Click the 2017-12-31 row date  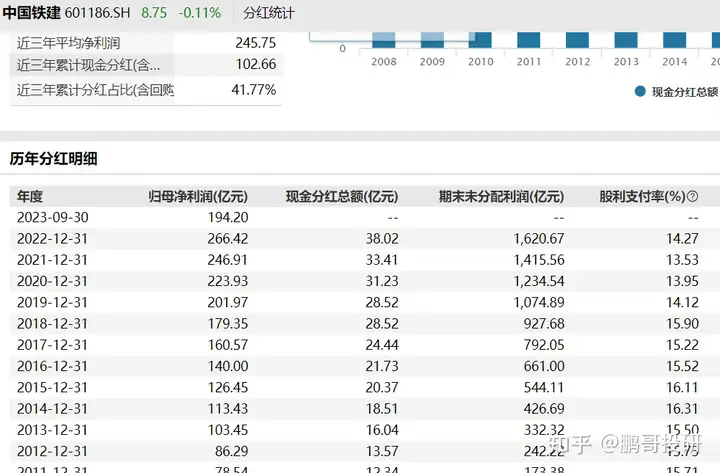[x=52, y=345]
